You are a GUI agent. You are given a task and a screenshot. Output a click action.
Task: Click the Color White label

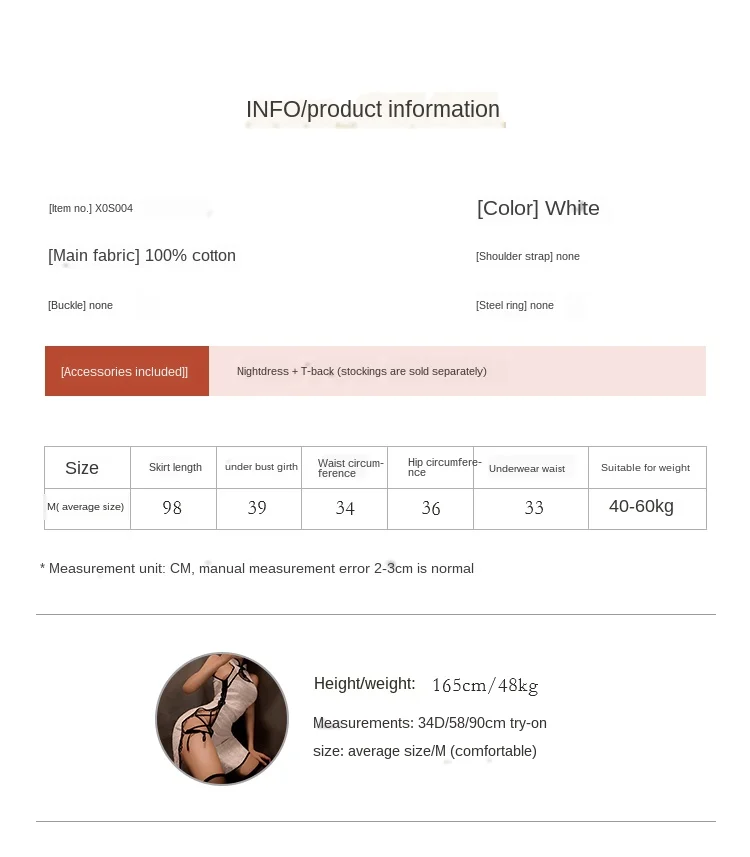(x=538, y=208)
